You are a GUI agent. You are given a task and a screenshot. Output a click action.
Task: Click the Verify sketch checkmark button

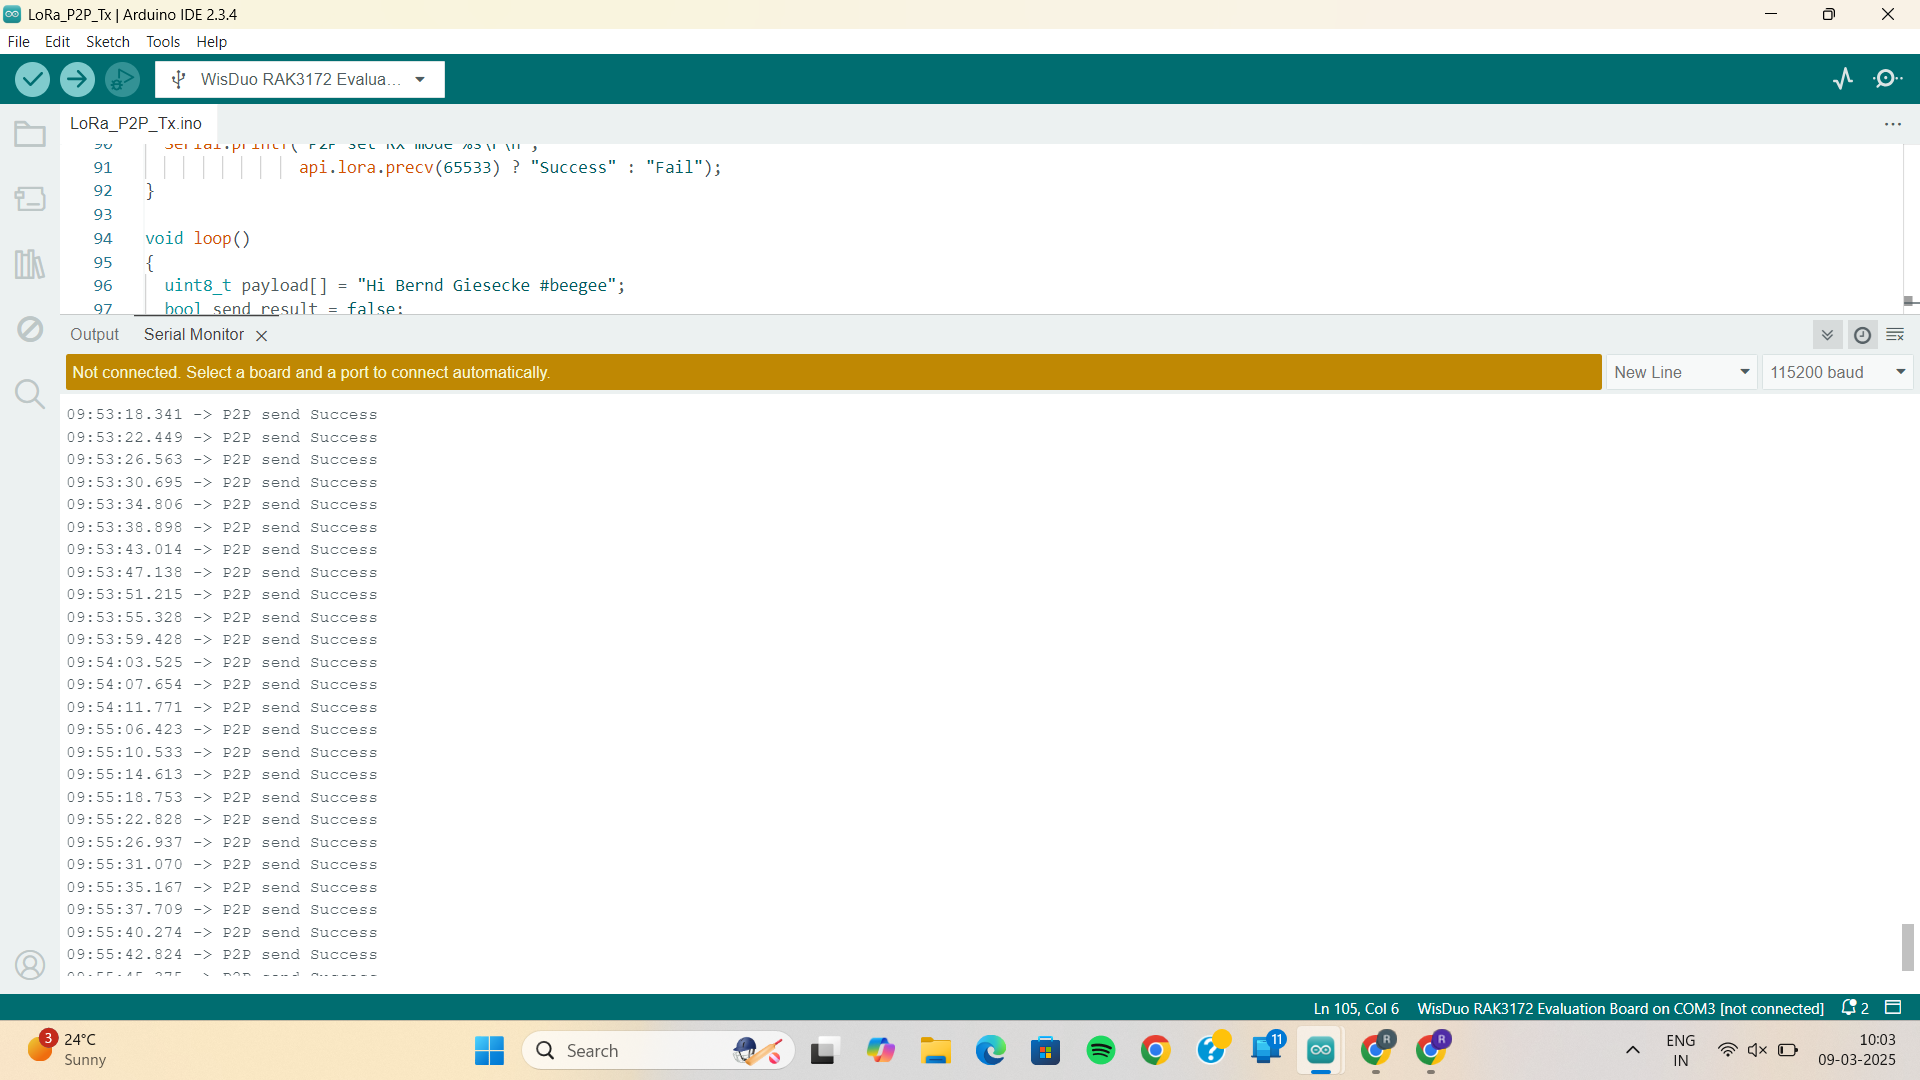pos(32,79)
